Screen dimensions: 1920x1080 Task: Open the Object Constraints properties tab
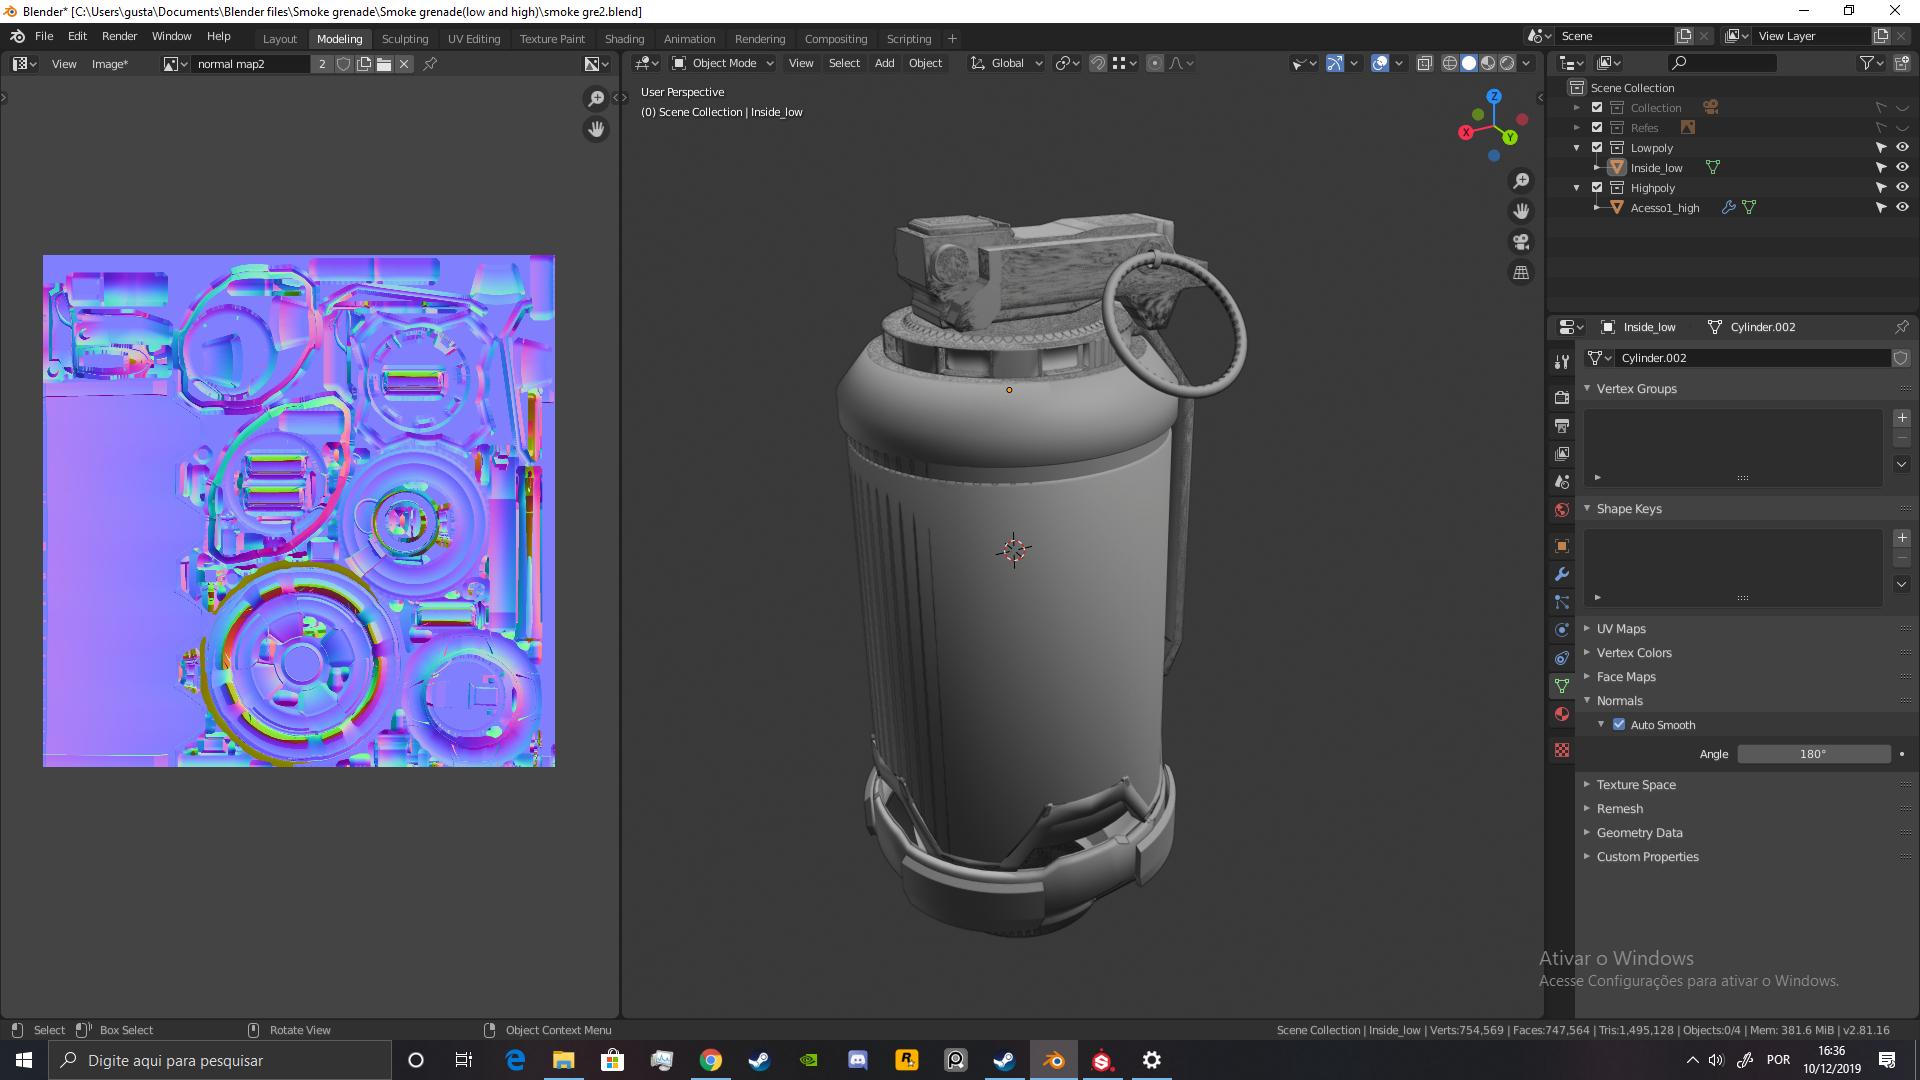click(1561, 658)
